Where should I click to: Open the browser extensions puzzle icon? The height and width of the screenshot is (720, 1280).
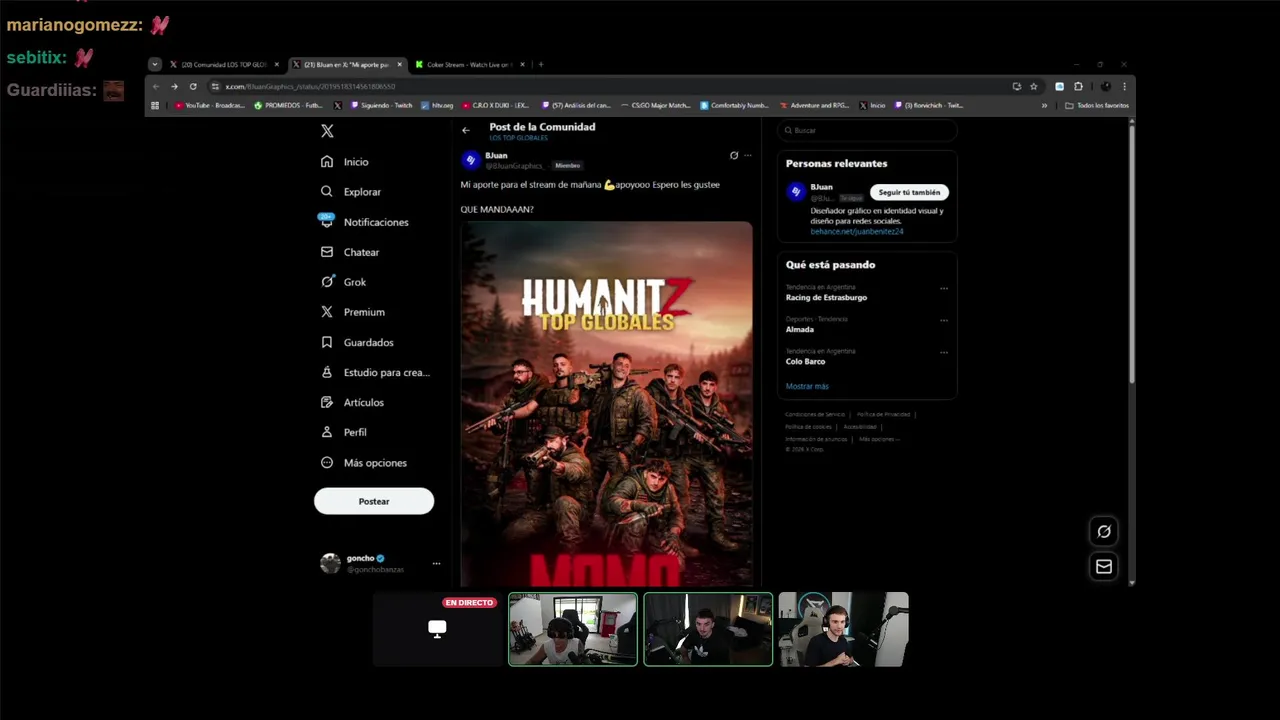pos(1078,86)
